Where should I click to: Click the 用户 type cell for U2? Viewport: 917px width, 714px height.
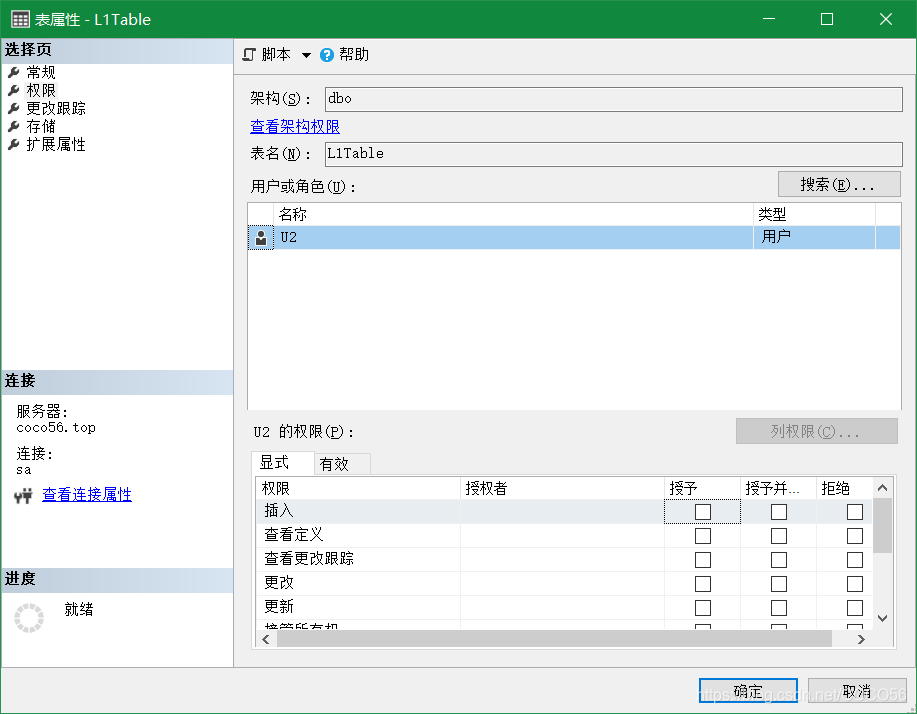click(814, 237)
